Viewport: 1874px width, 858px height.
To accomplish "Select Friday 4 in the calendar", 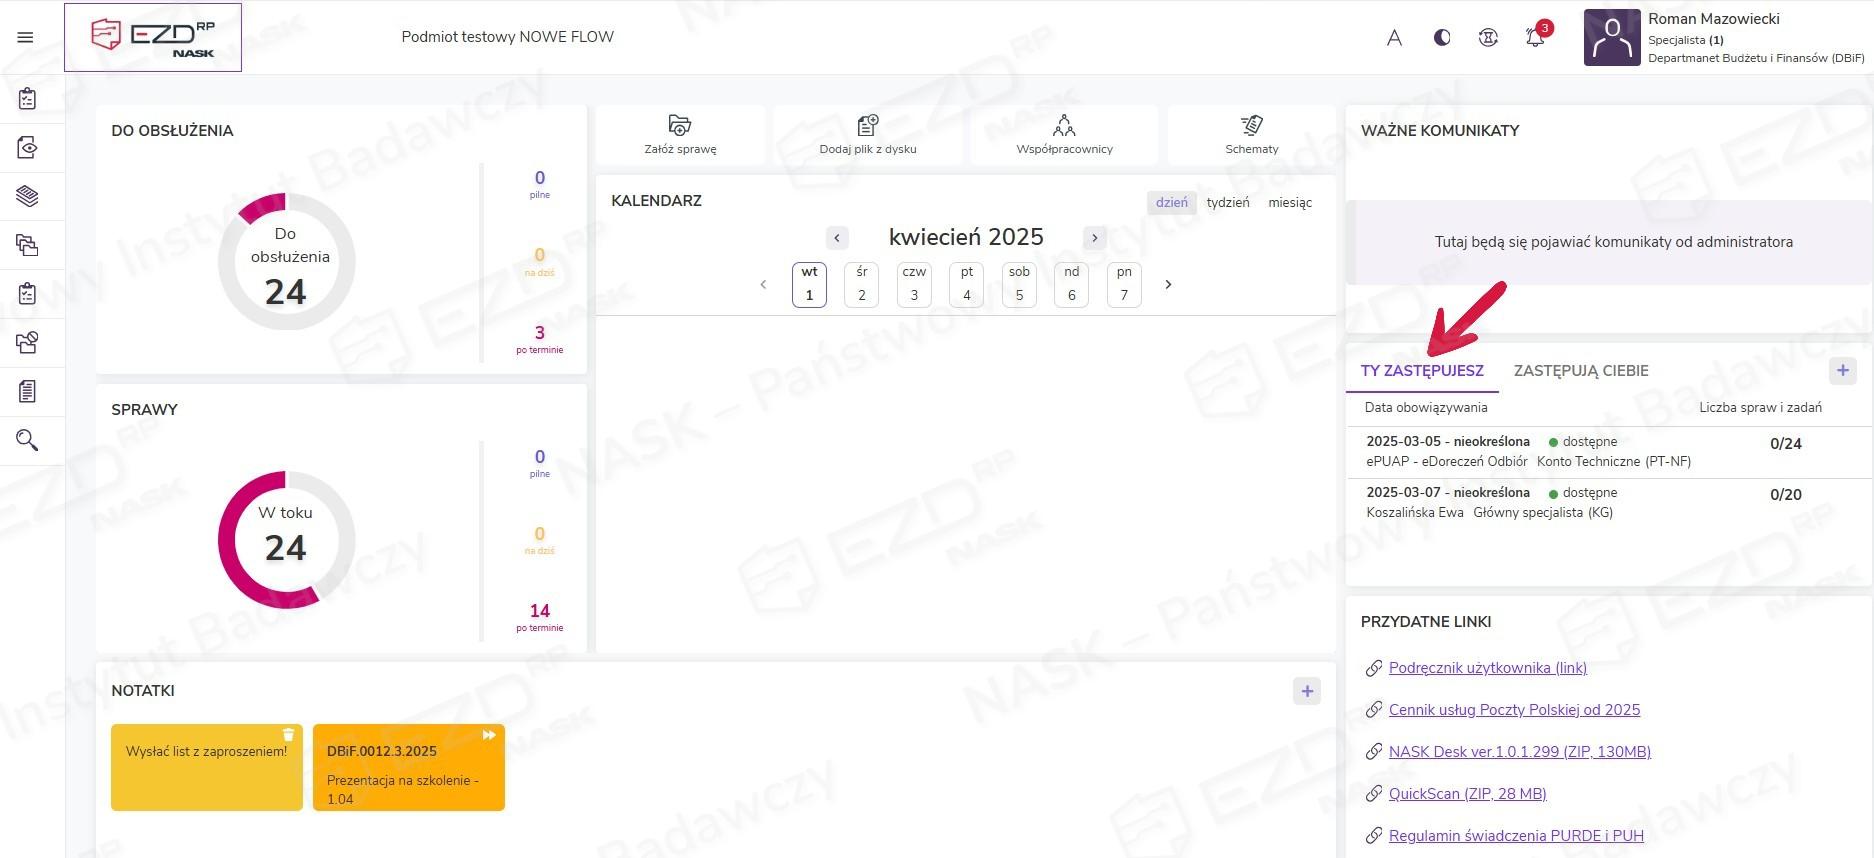I will [966, 284].
